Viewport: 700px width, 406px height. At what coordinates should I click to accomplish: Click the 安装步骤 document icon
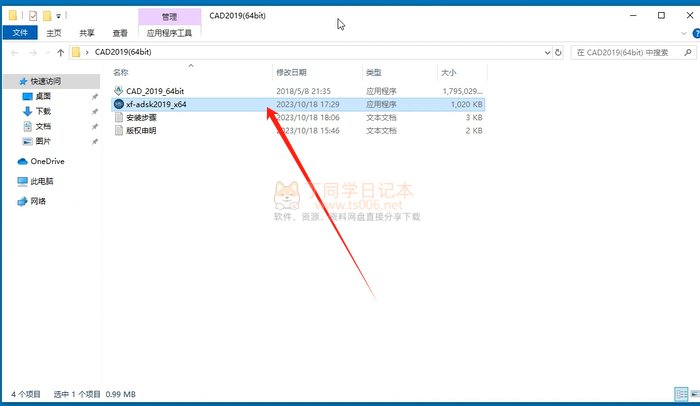[x=118, y=117]
